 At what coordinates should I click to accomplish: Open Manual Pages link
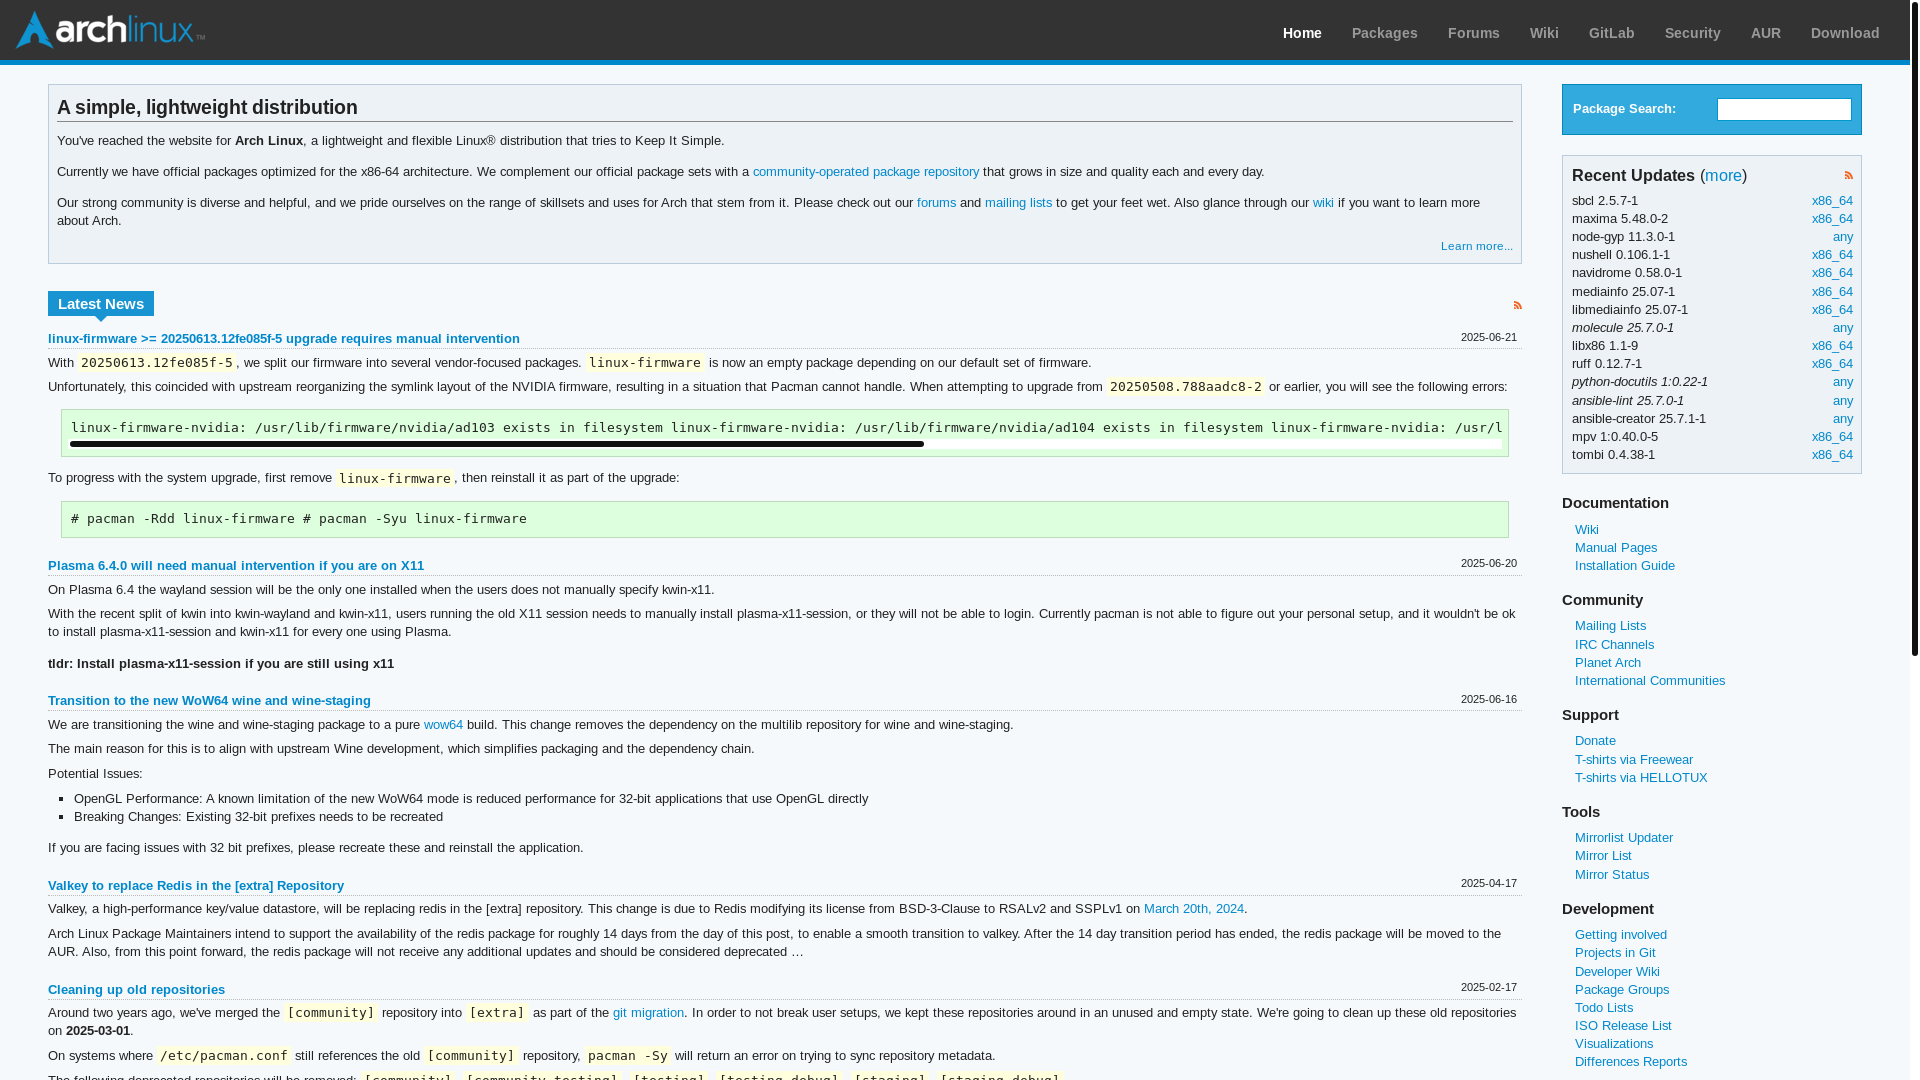point(1615,548)
